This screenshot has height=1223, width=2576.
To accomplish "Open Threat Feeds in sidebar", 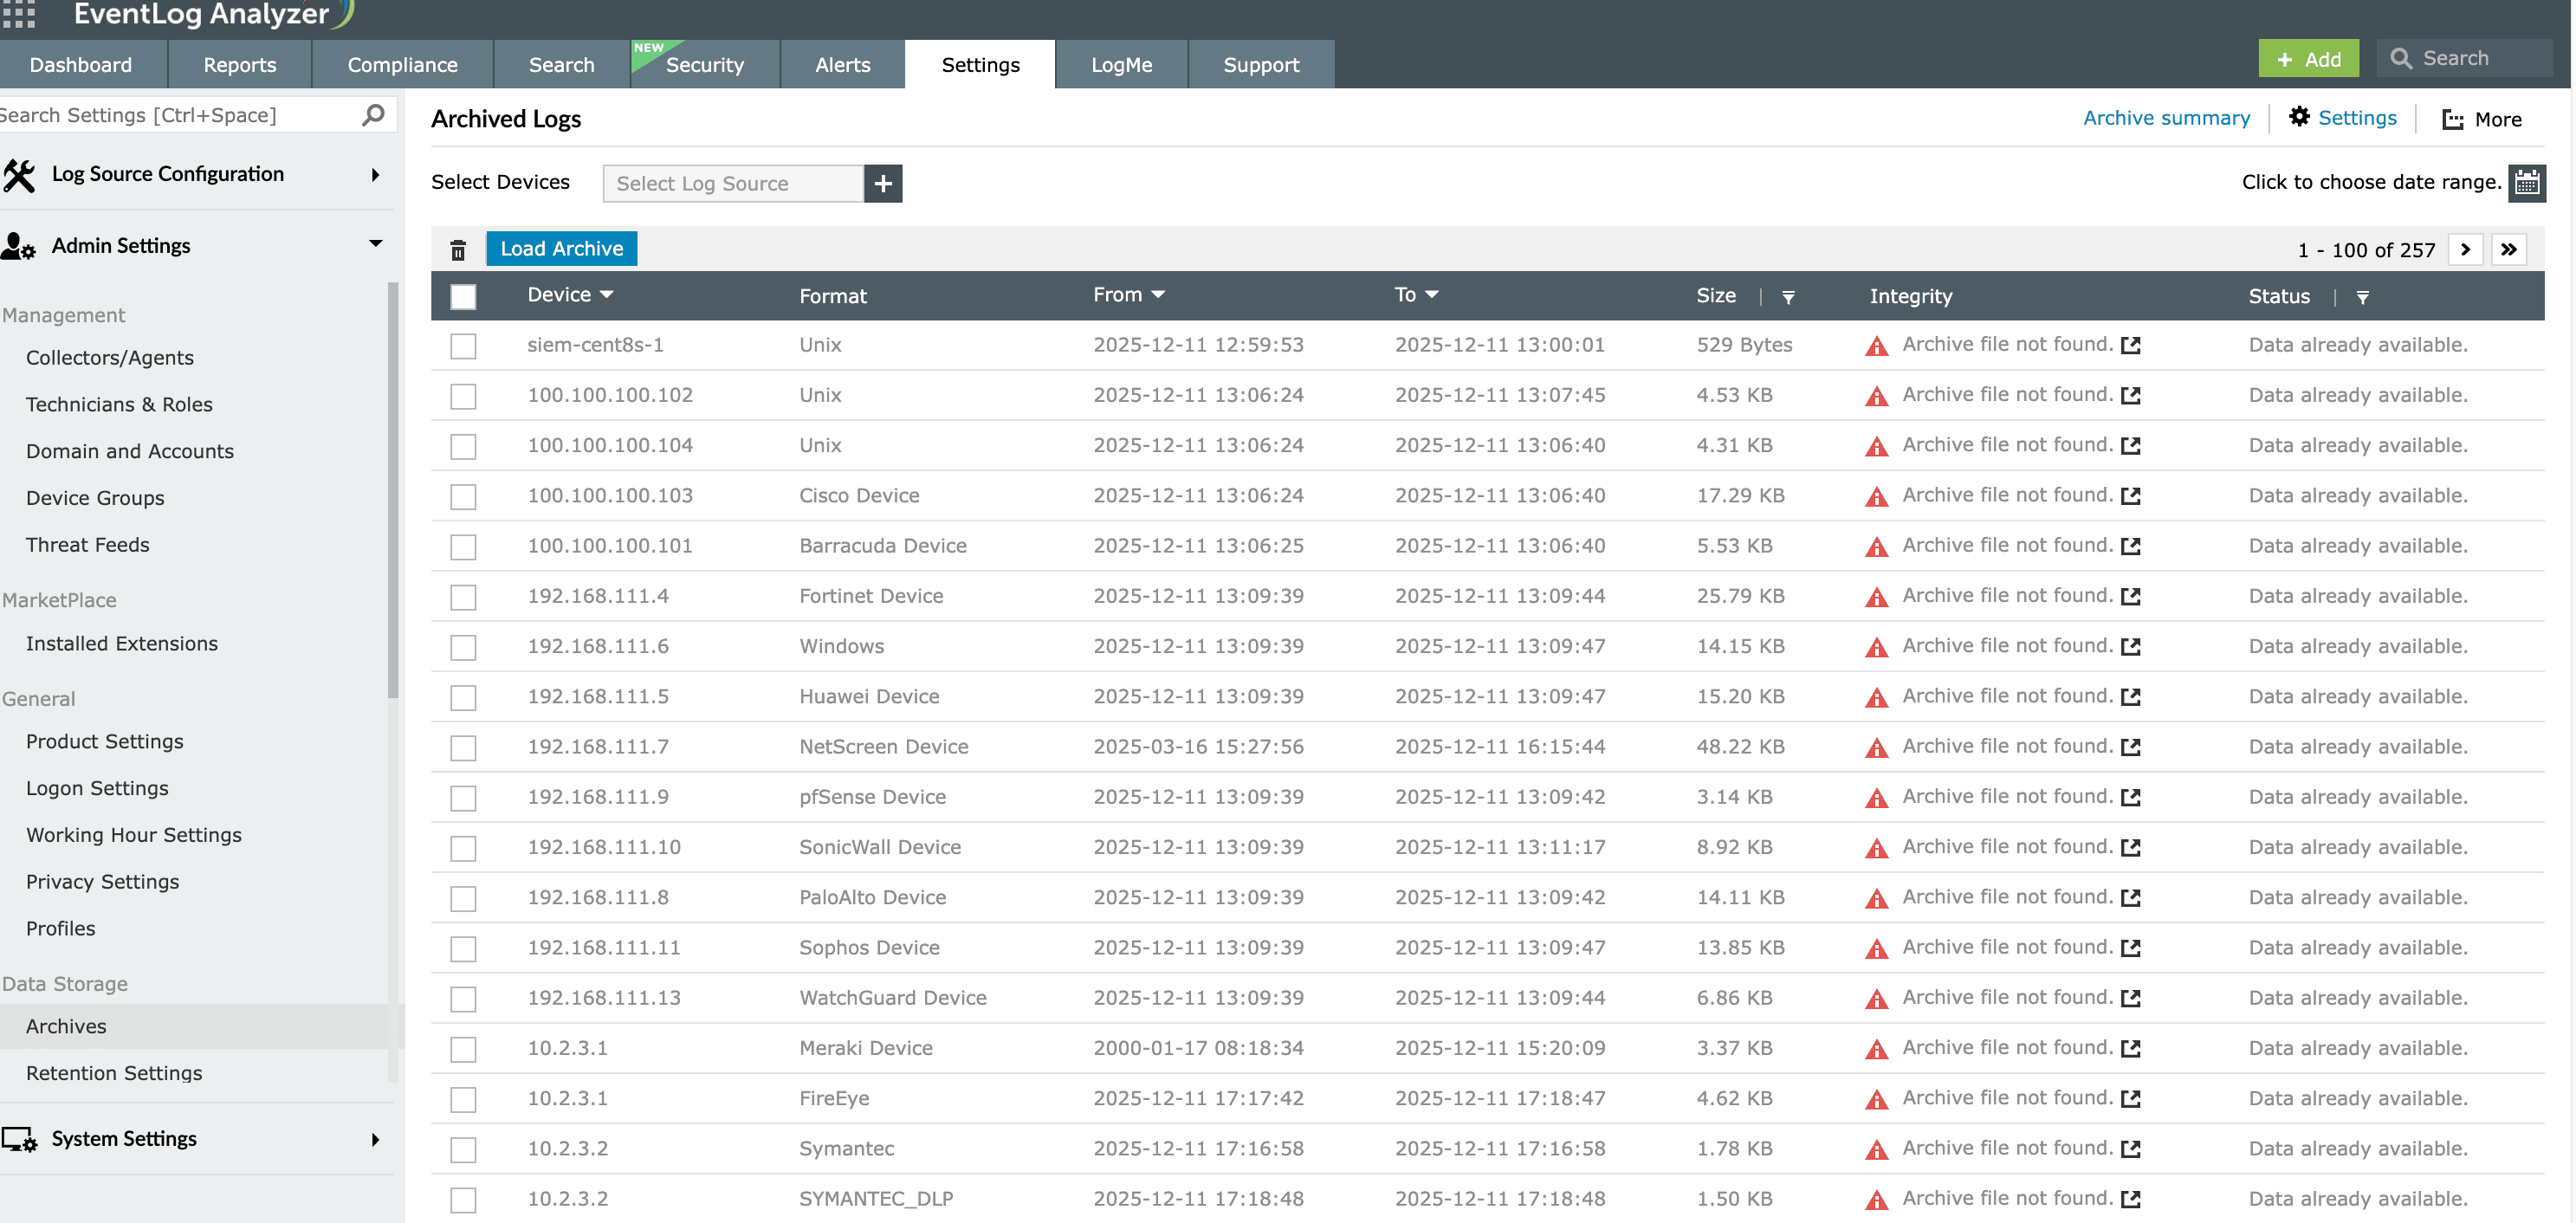I will coord(88,545).
